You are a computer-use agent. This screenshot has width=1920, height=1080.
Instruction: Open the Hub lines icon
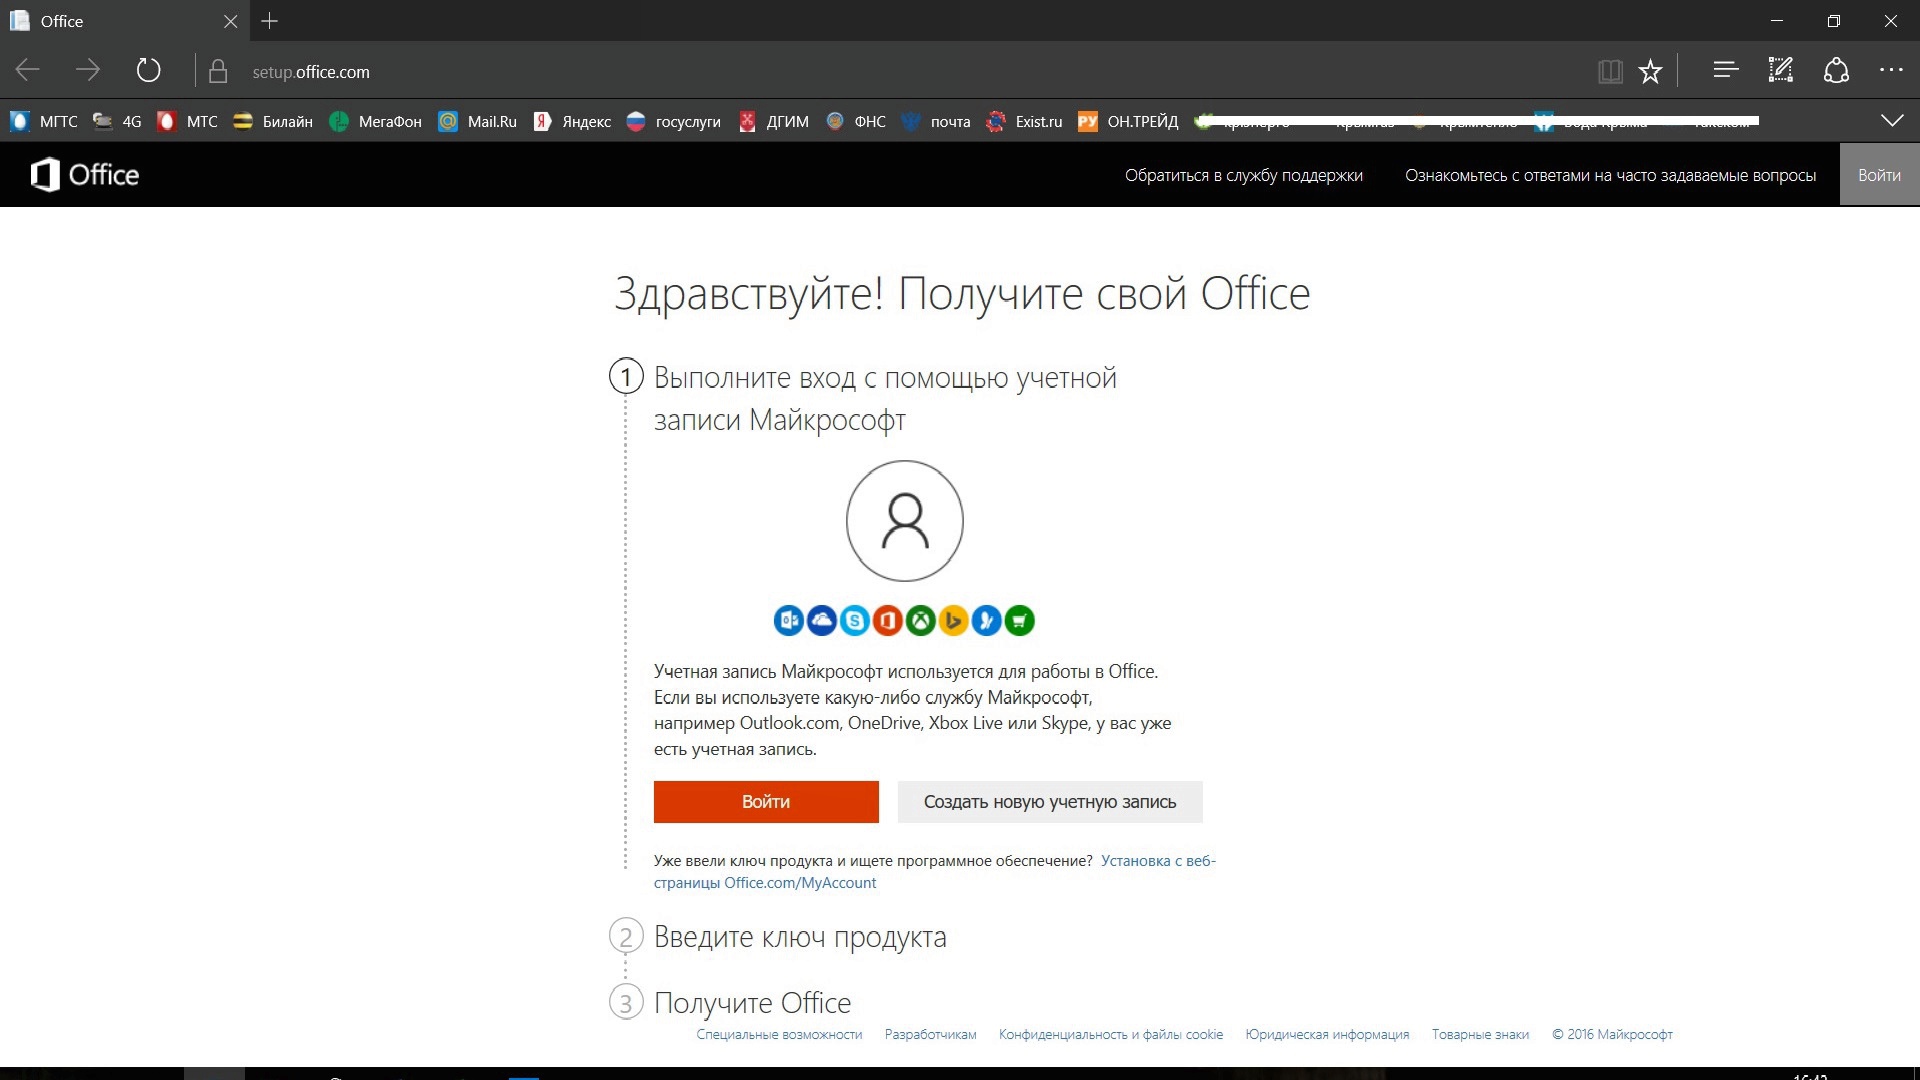coord(1725,70)
